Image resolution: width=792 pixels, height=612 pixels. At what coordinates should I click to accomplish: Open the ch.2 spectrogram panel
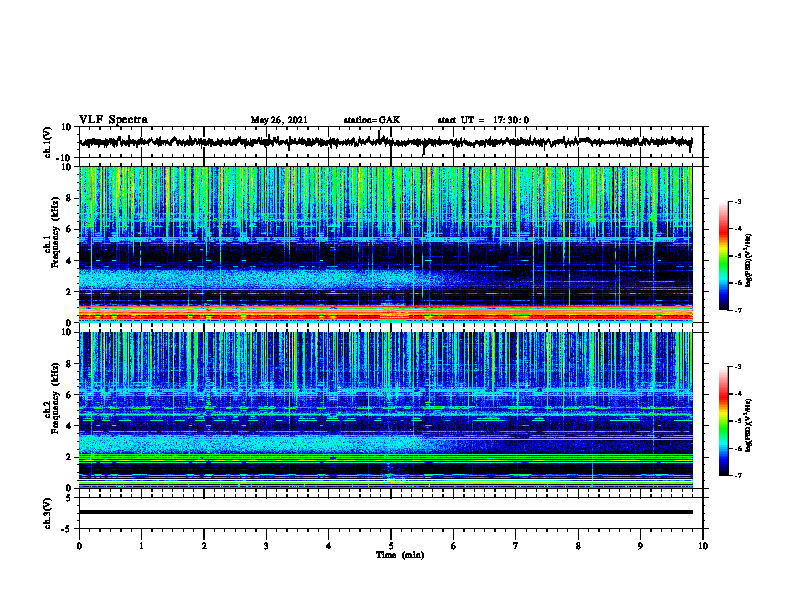click(386, 410)
